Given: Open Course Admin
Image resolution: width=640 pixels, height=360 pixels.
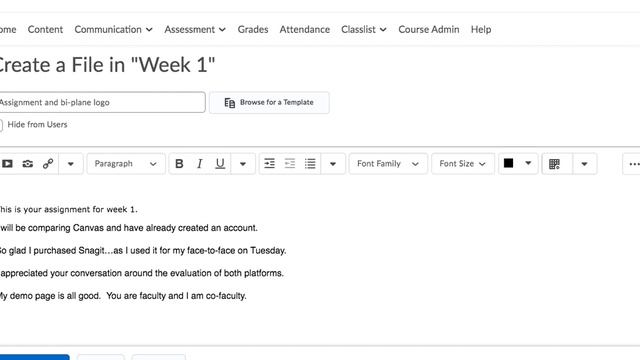Looking at the screenshot, I should pyautogui.click(x=429, y=29).
